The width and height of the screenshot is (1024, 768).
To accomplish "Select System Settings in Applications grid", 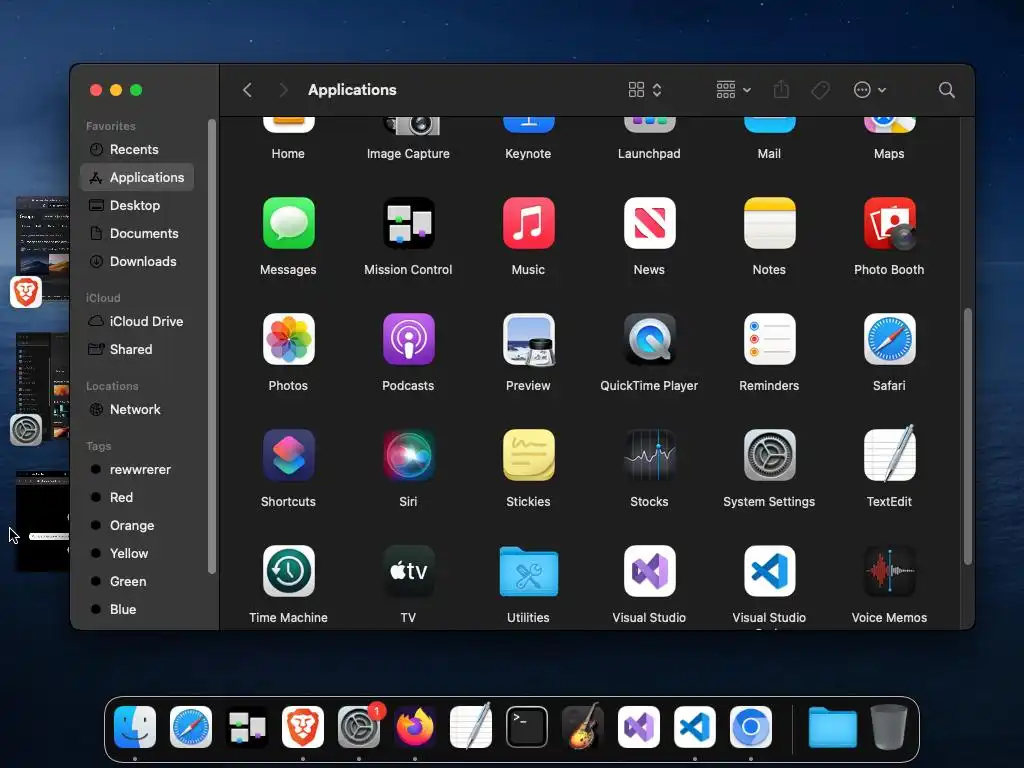I will pyautogui.click(x=769, y=455).
